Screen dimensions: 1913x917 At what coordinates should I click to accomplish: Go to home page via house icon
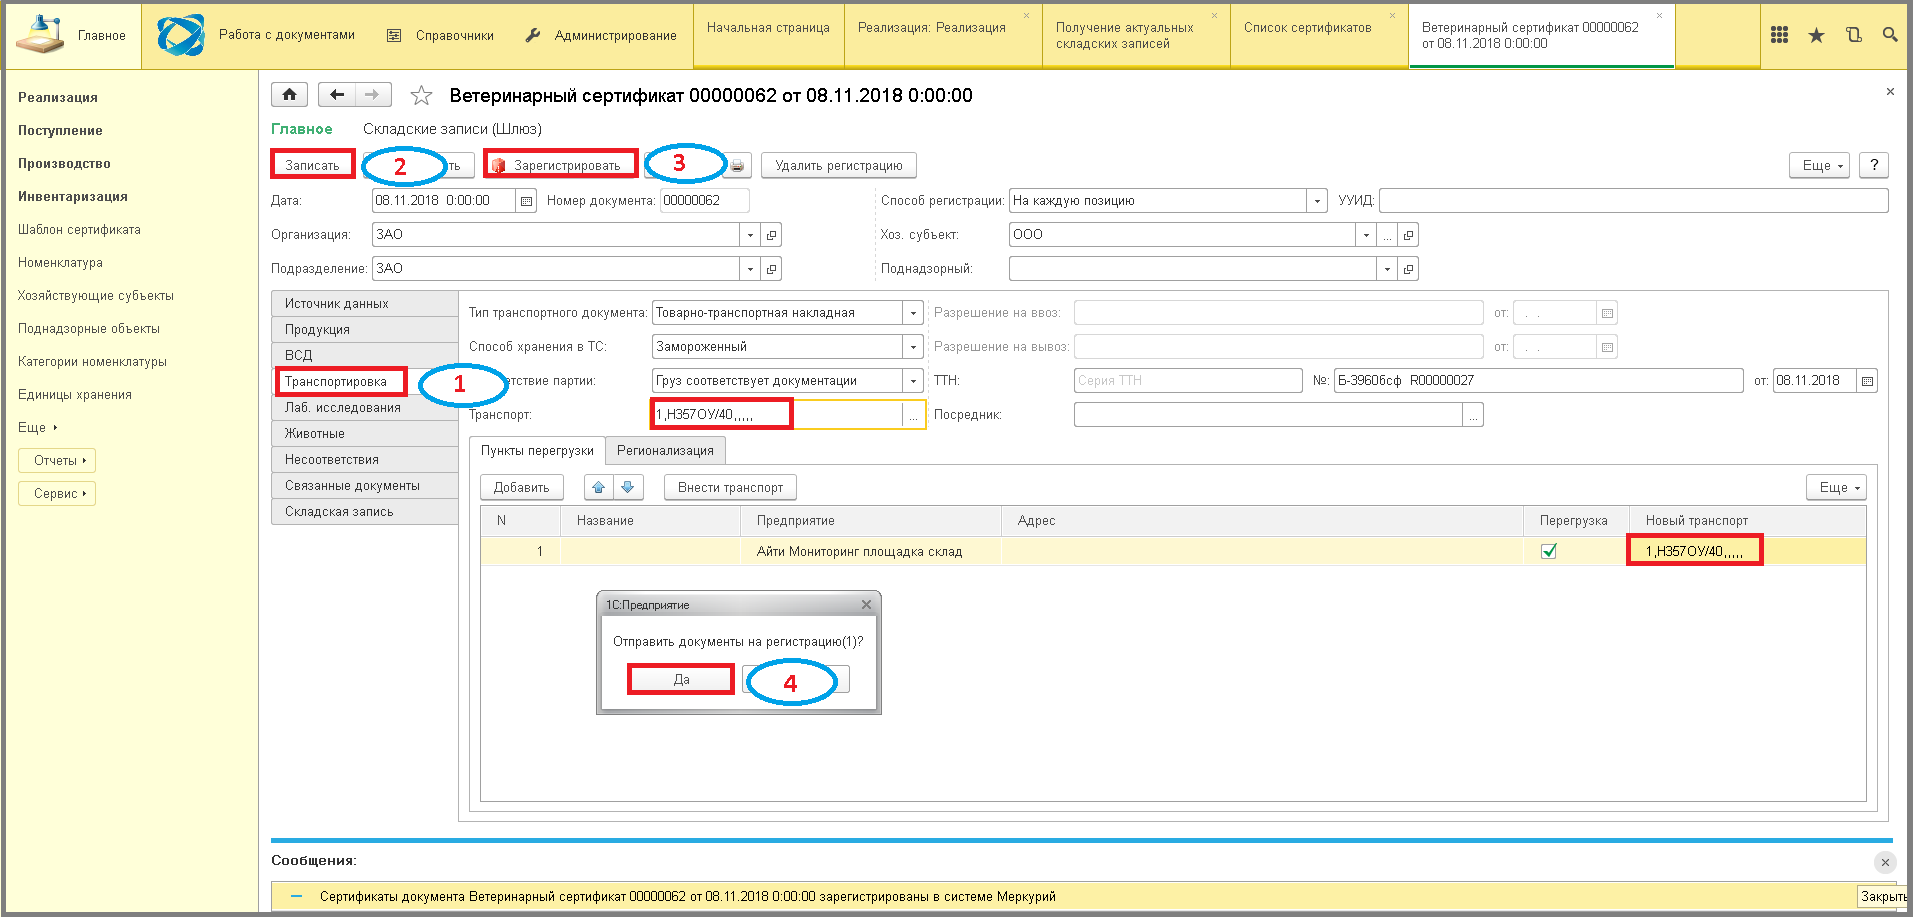(x=289, y=95)
